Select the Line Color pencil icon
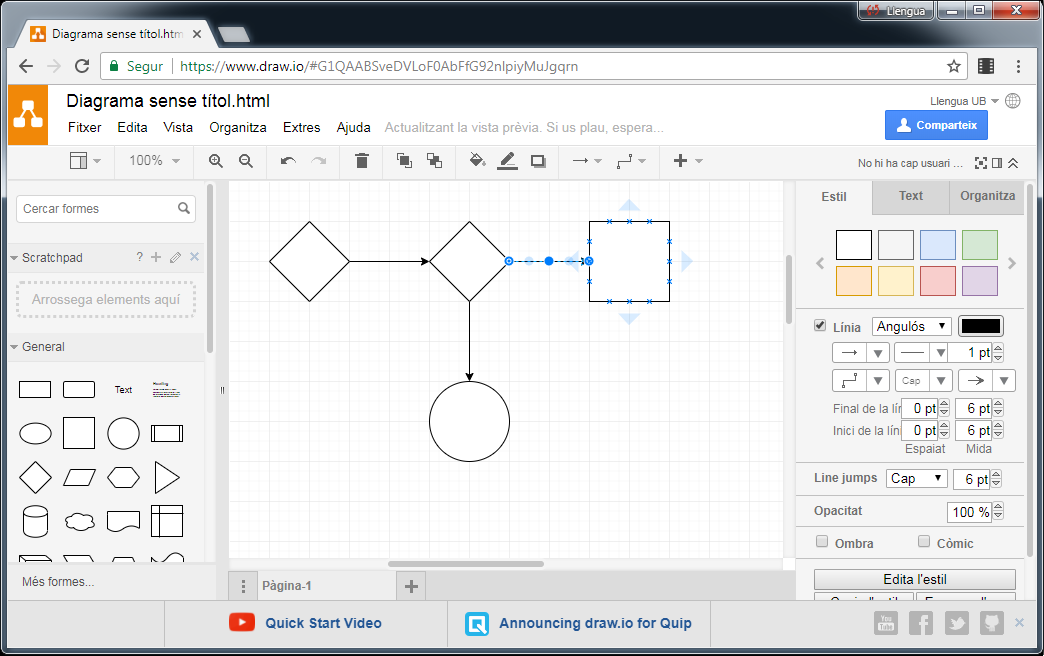 point(507,161)
